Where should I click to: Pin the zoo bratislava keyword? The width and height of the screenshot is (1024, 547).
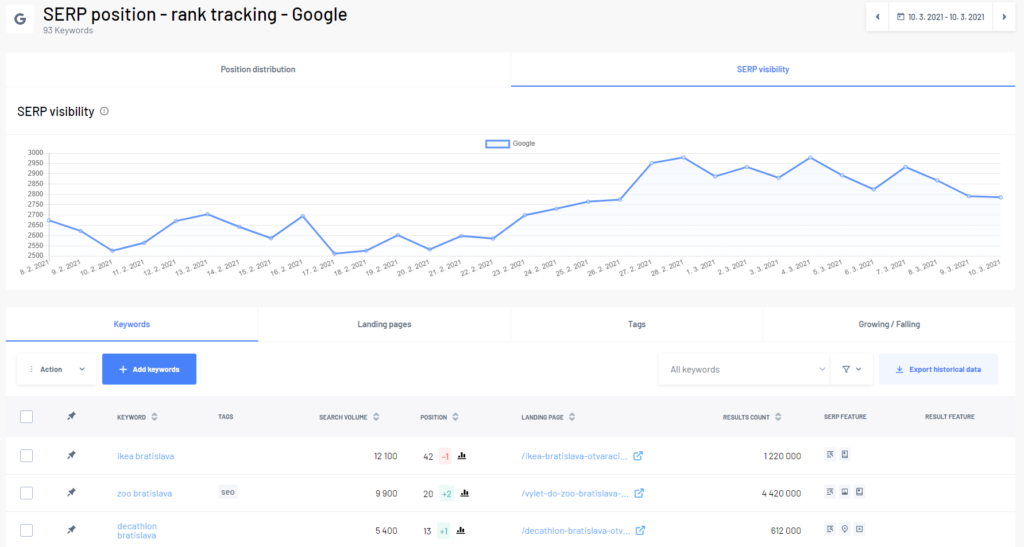tap(72, 493)
